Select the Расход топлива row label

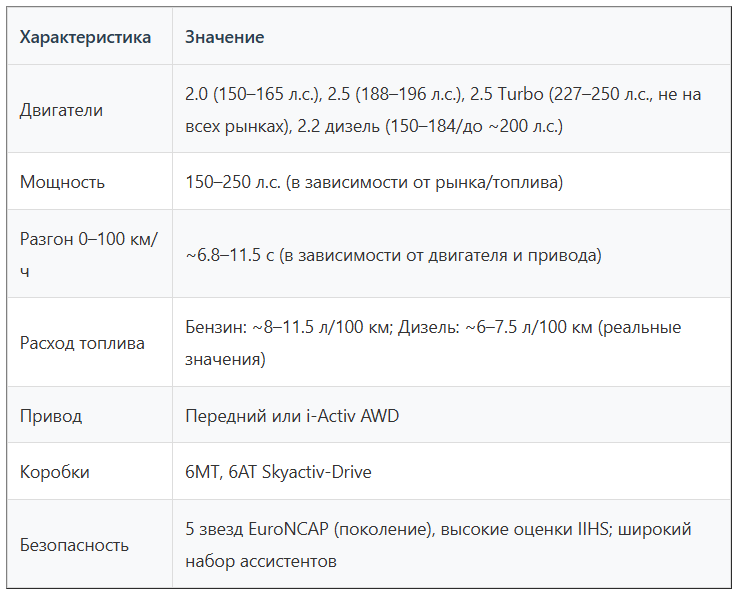point(82,343)
